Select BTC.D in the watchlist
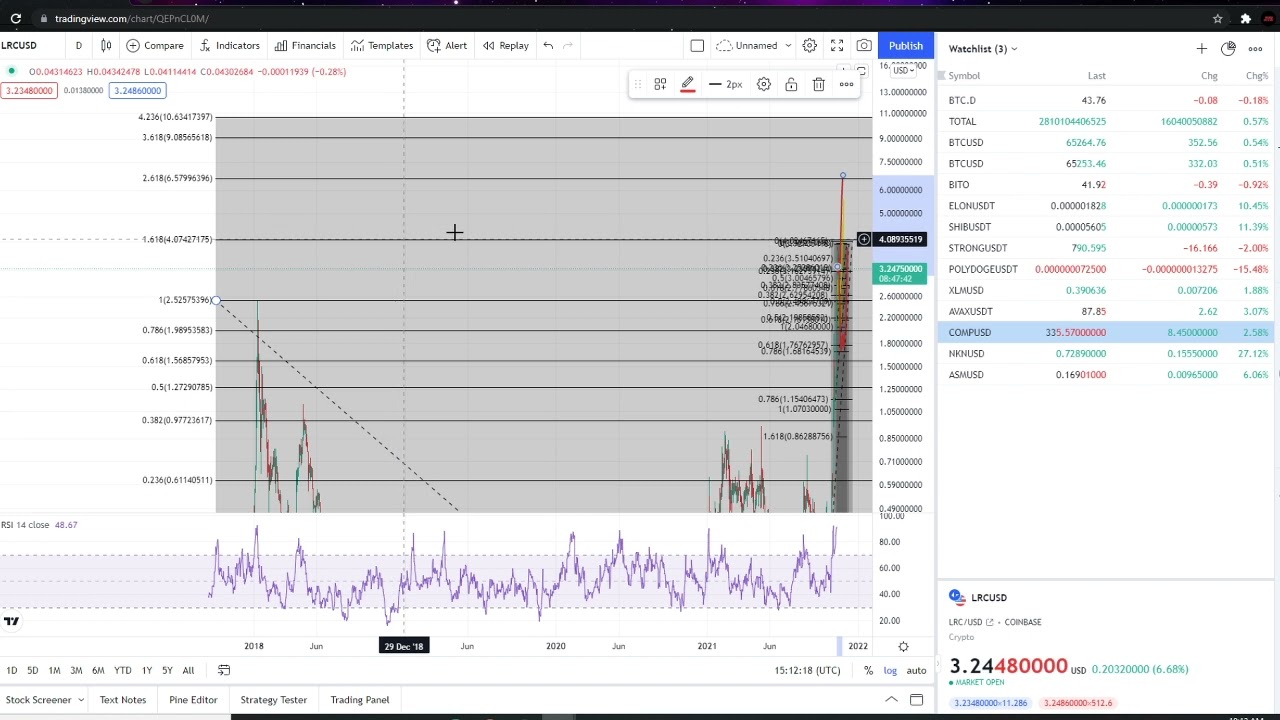The height and width of the screenshot is (720, 1280). 1106,100
